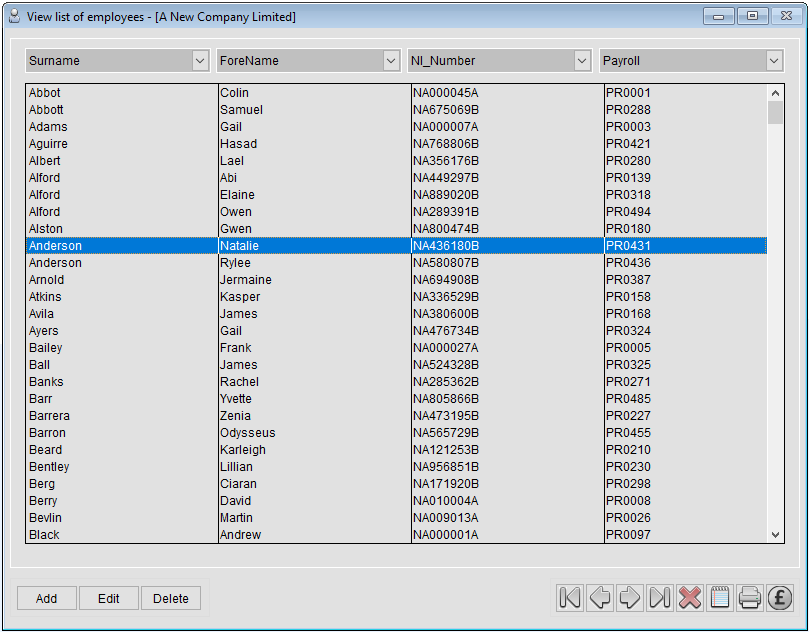This screenshot has width=809, height=632.
Task: Click the Delete button
Action: click(x=170, y=597)
